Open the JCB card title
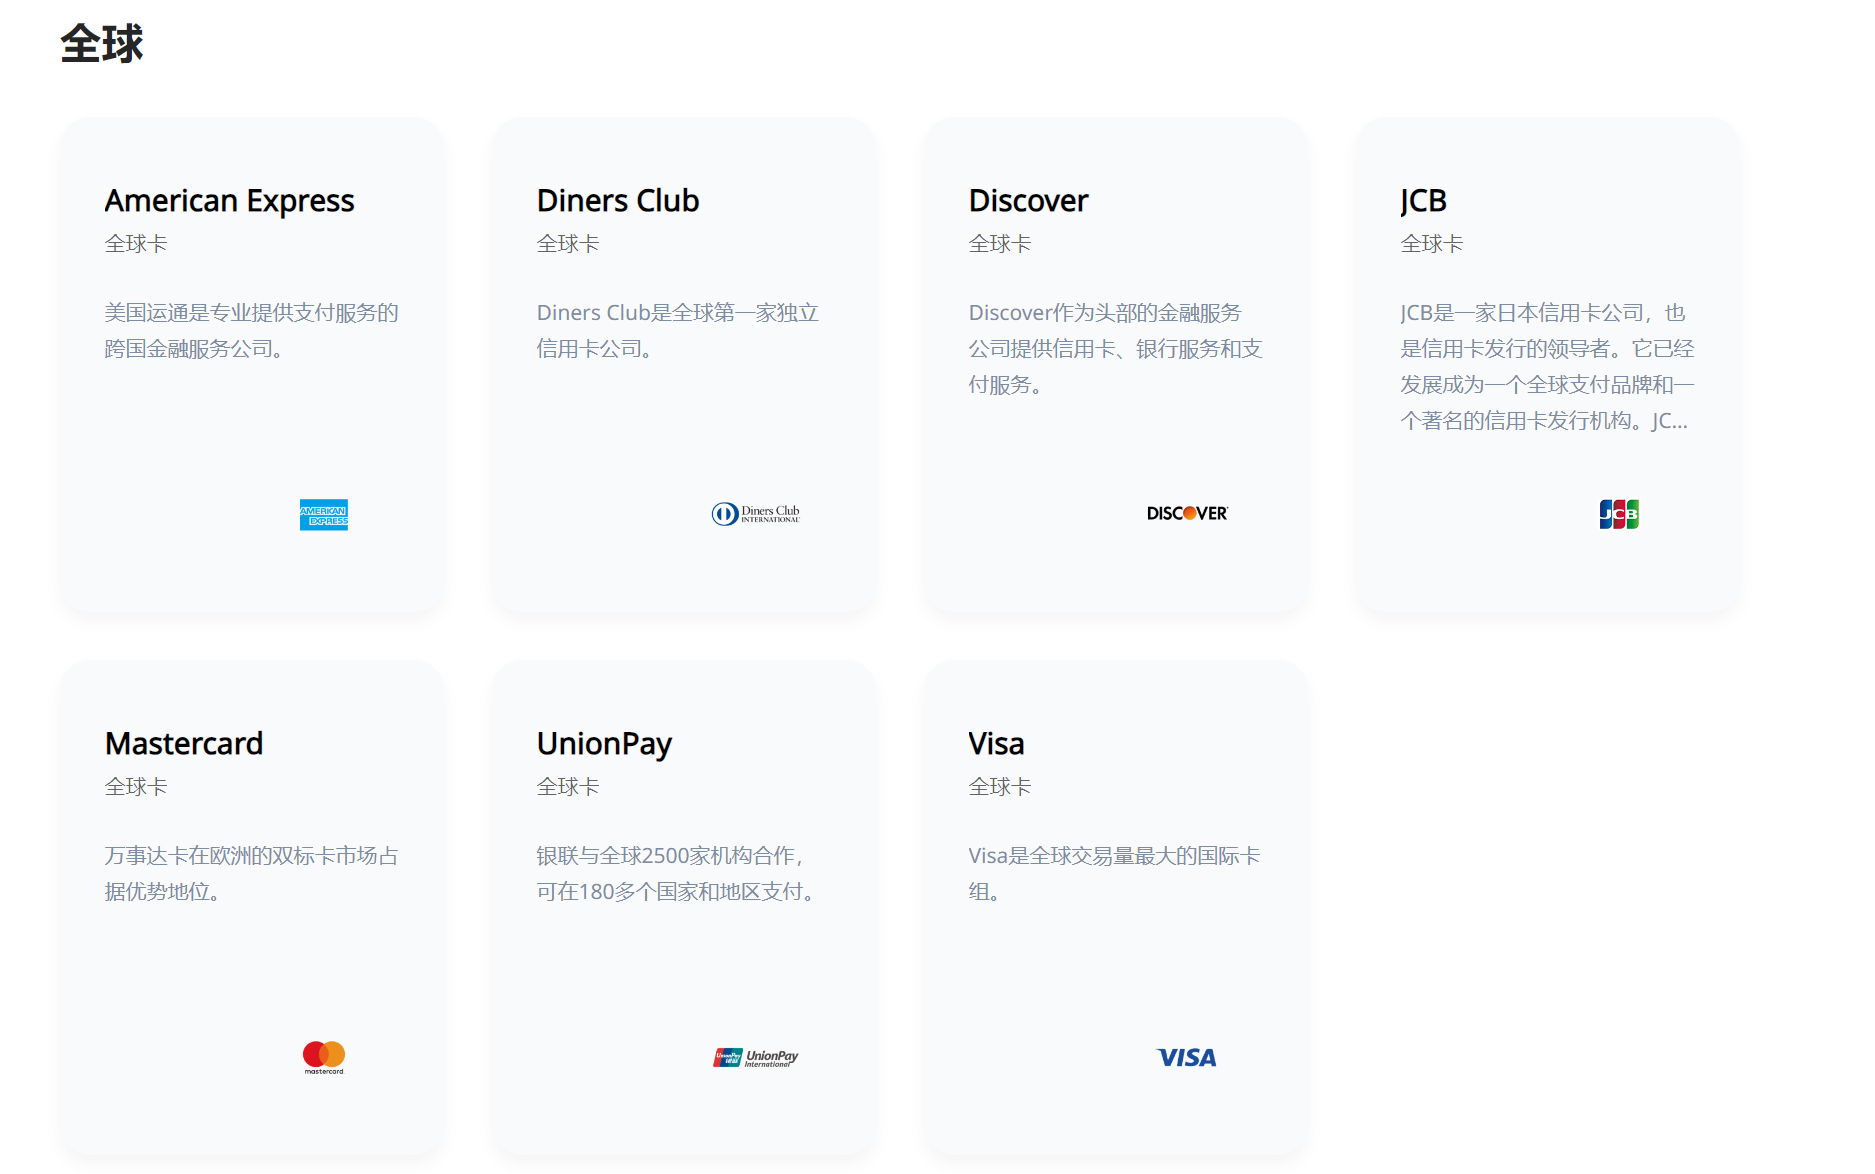Image resolution: width=1875 pixels, height=1174 pixels. (1424, 201)
